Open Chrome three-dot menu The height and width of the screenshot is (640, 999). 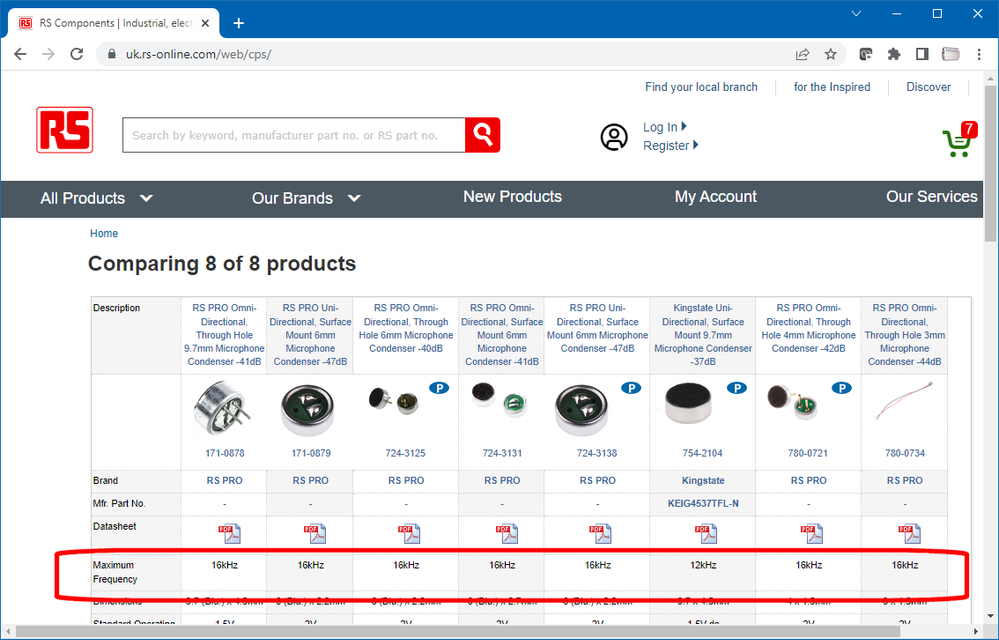(x=979, y=54)
